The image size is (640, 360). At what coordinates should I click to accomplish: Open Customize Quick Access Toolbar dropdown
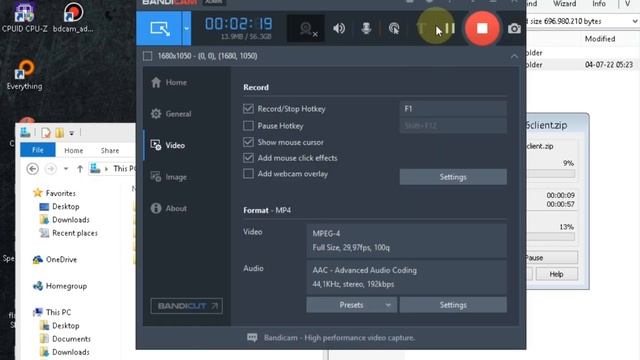(x=71, y=133)
